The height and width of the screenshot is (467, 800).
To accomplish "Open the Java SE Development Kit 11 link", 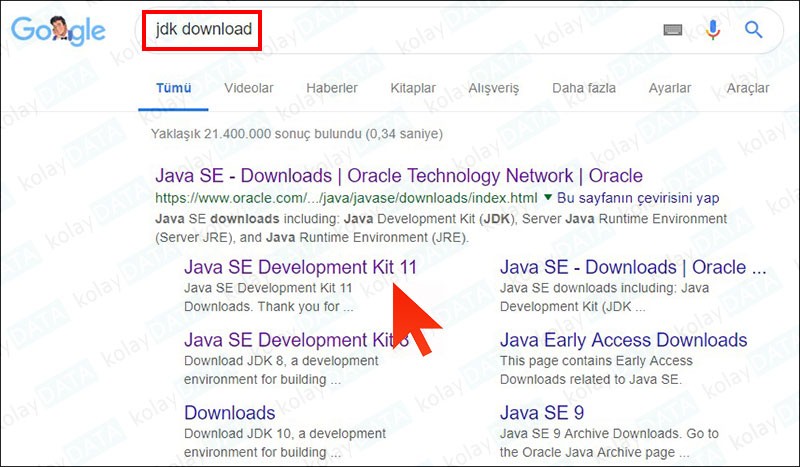I will point(300,267).
